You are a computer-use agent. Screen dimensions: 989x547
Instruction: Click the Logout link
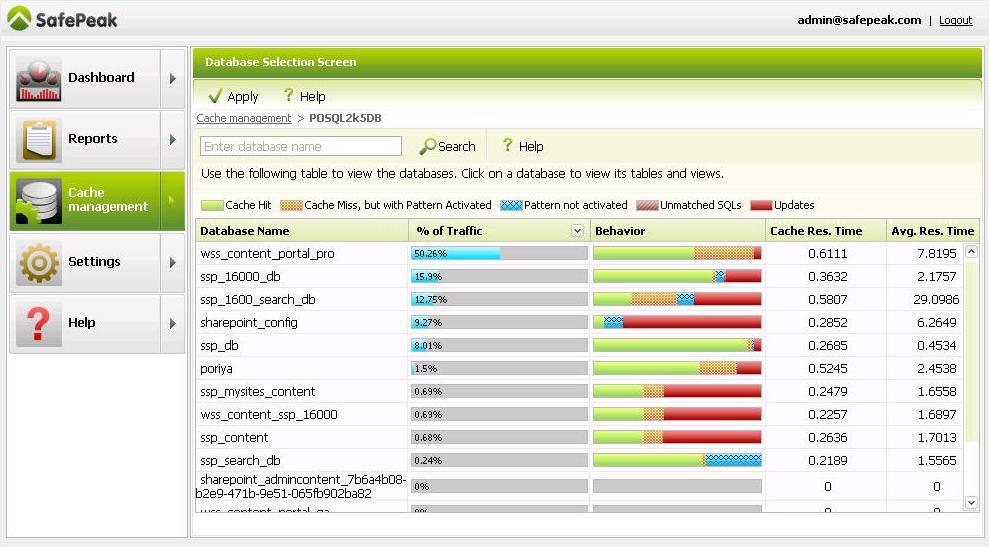pyautogui.click(x=956, y=20)
